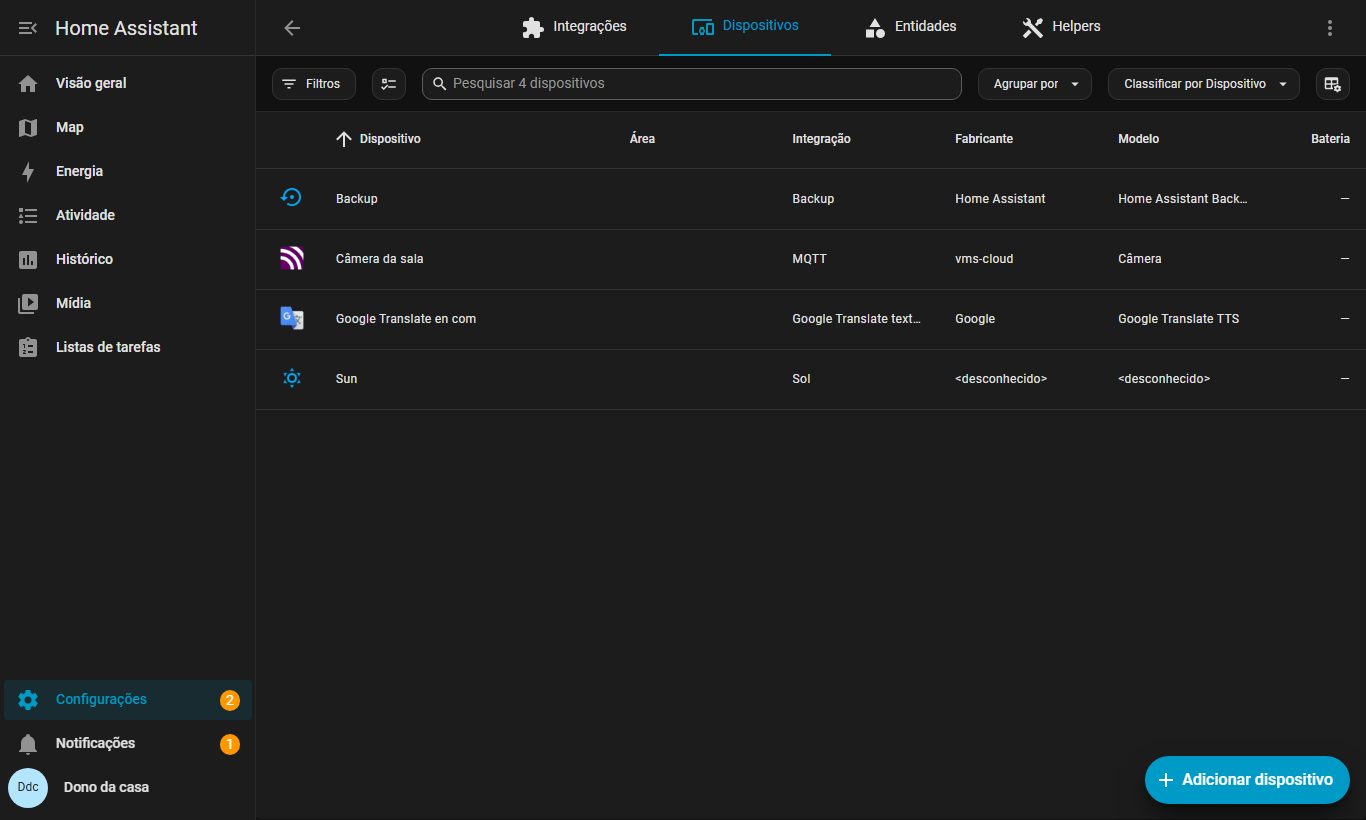Sort by the Bateria column header
1366x820 pixels.
coord(1330,139)
